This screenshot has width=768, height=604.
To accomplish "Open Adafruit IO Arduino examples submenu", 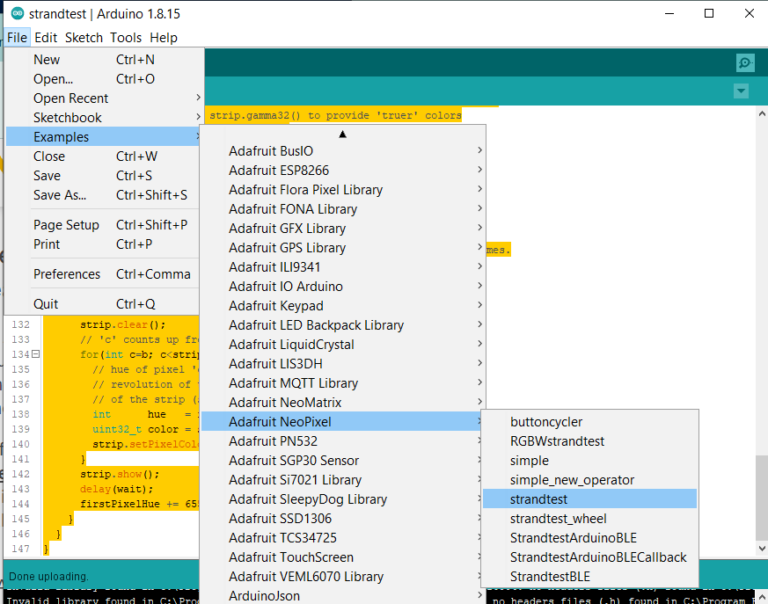I will click(x=343, y=286).
